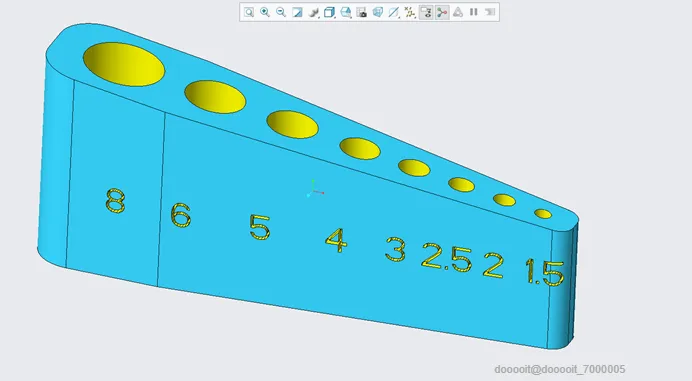Select the engraved number 8 on model

[x=116, y=201]
